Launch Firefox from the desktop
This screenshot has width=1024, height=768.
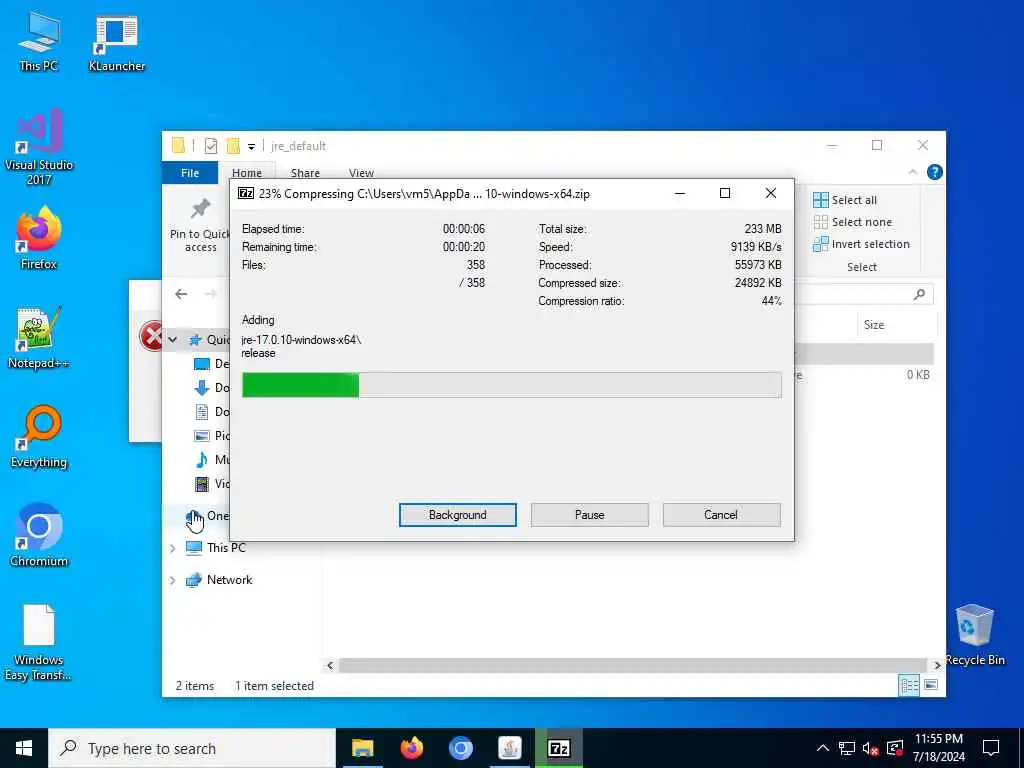39,238
